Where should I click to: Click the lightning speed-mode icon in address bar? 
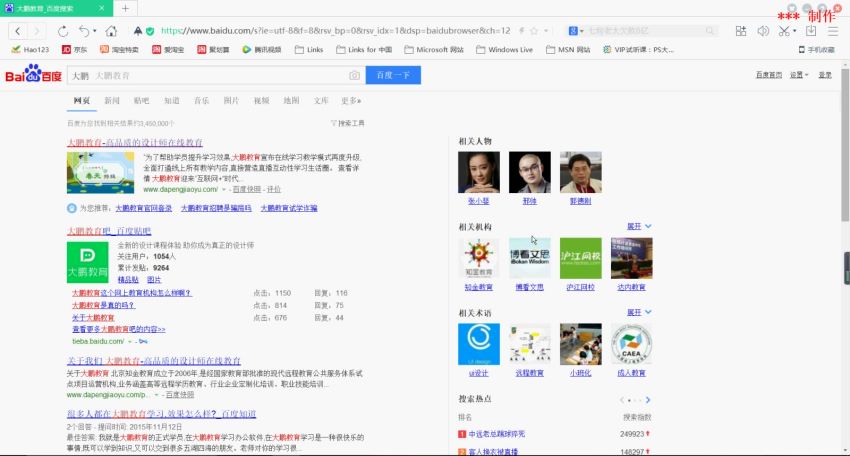(x=521, y=31)
